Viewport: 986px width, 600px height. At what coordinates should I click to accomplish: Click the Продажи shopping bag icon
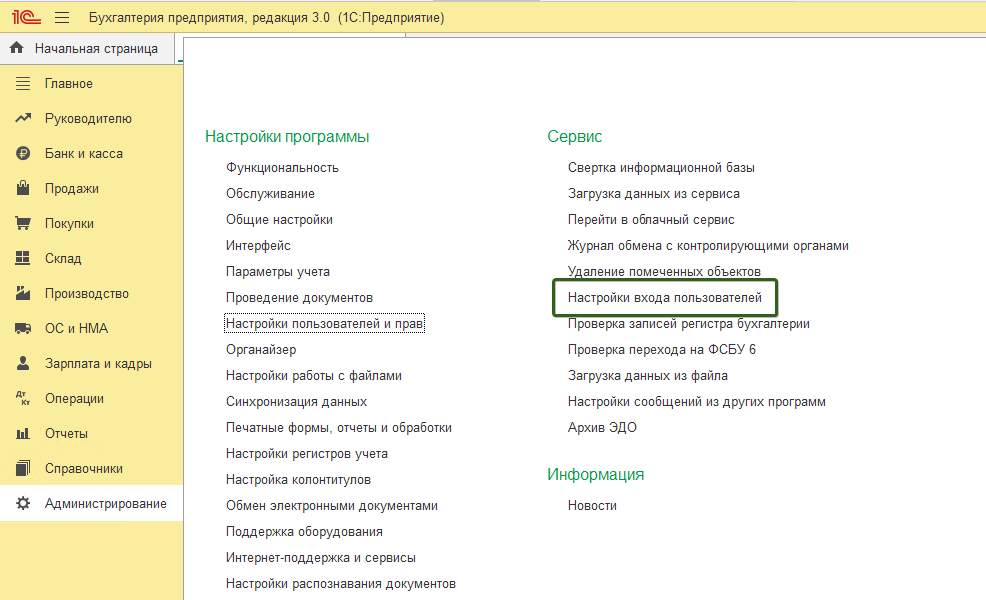23,188
